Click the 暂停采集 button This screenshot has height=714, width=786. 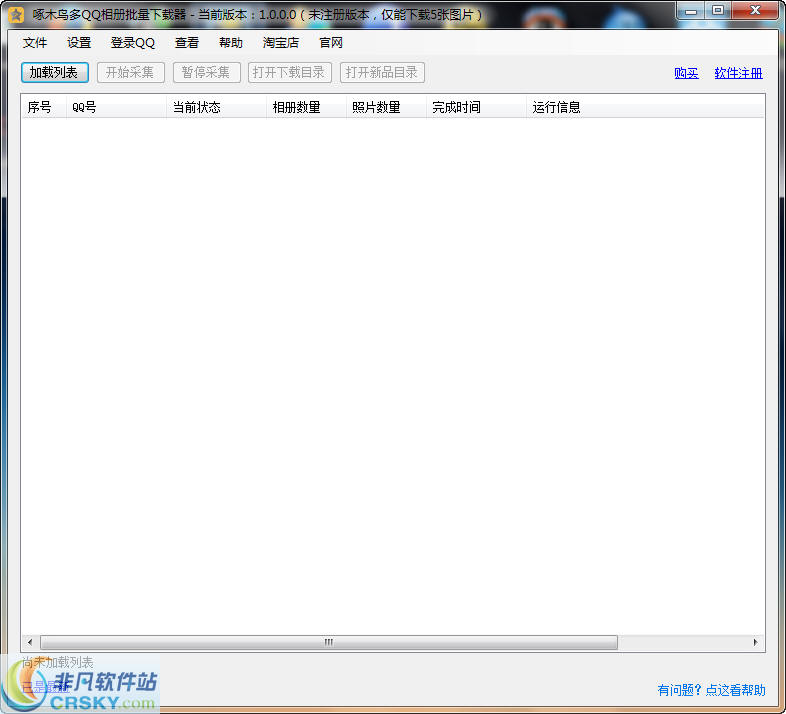(207, 73)
